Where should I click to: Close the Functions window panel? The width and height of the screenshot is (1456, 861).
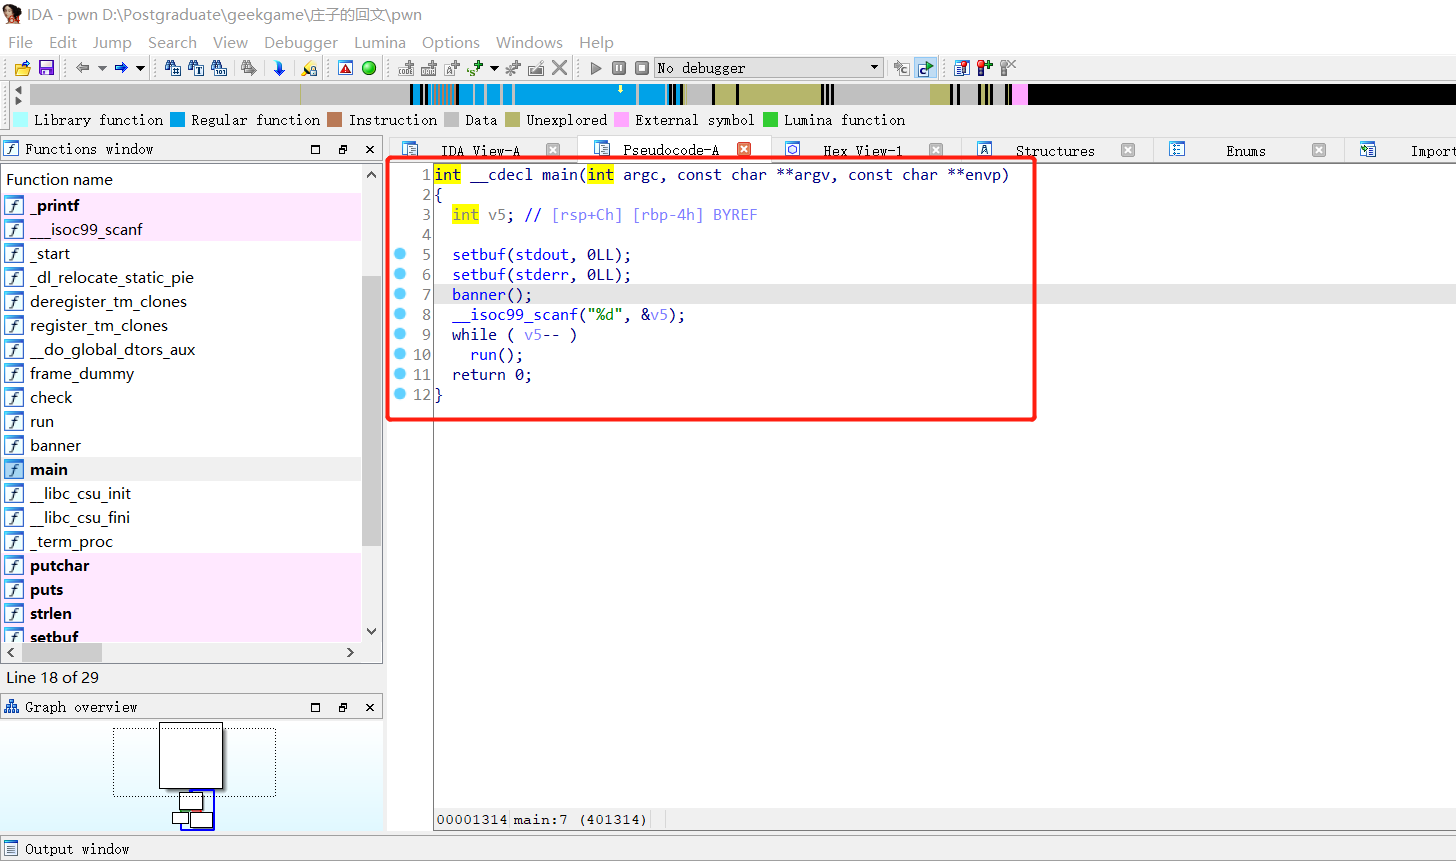pos(369,149)
